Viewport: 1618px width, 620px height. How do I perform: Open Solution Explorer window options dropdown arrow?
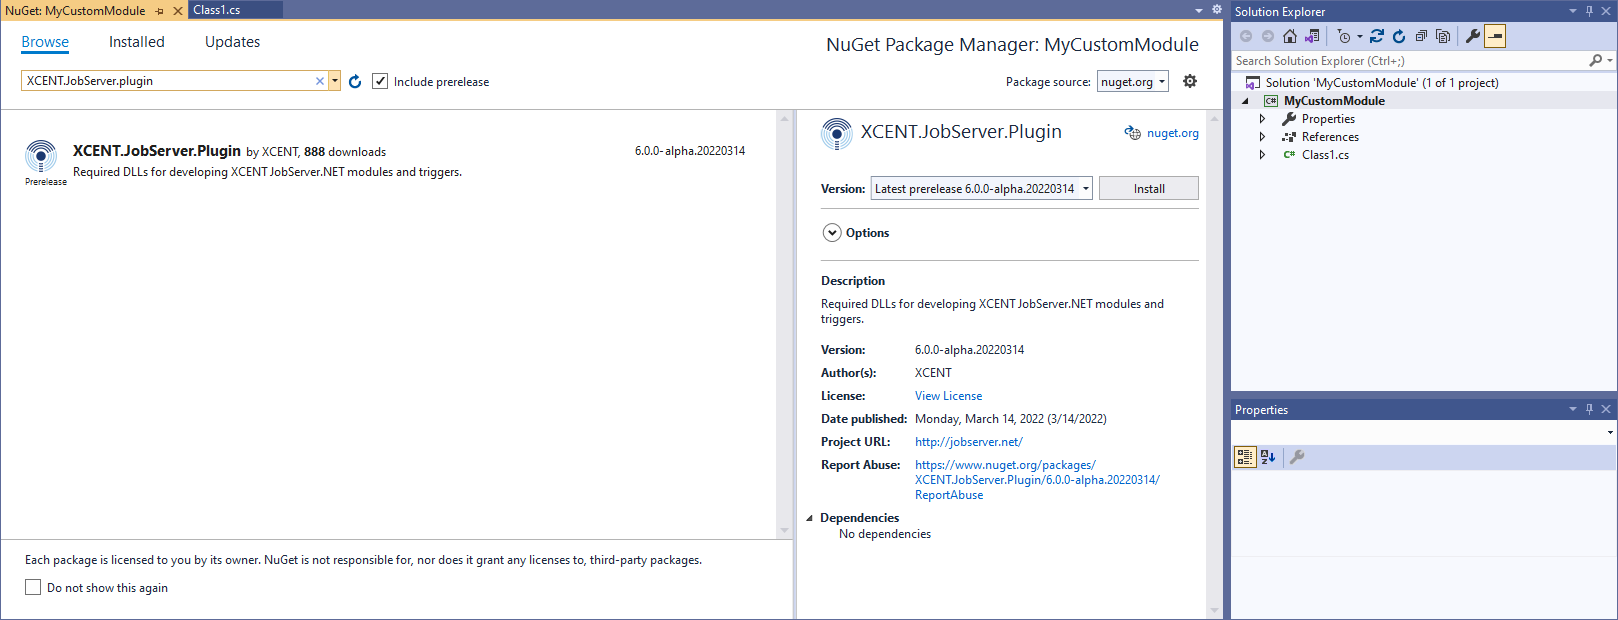point(1573,11)
